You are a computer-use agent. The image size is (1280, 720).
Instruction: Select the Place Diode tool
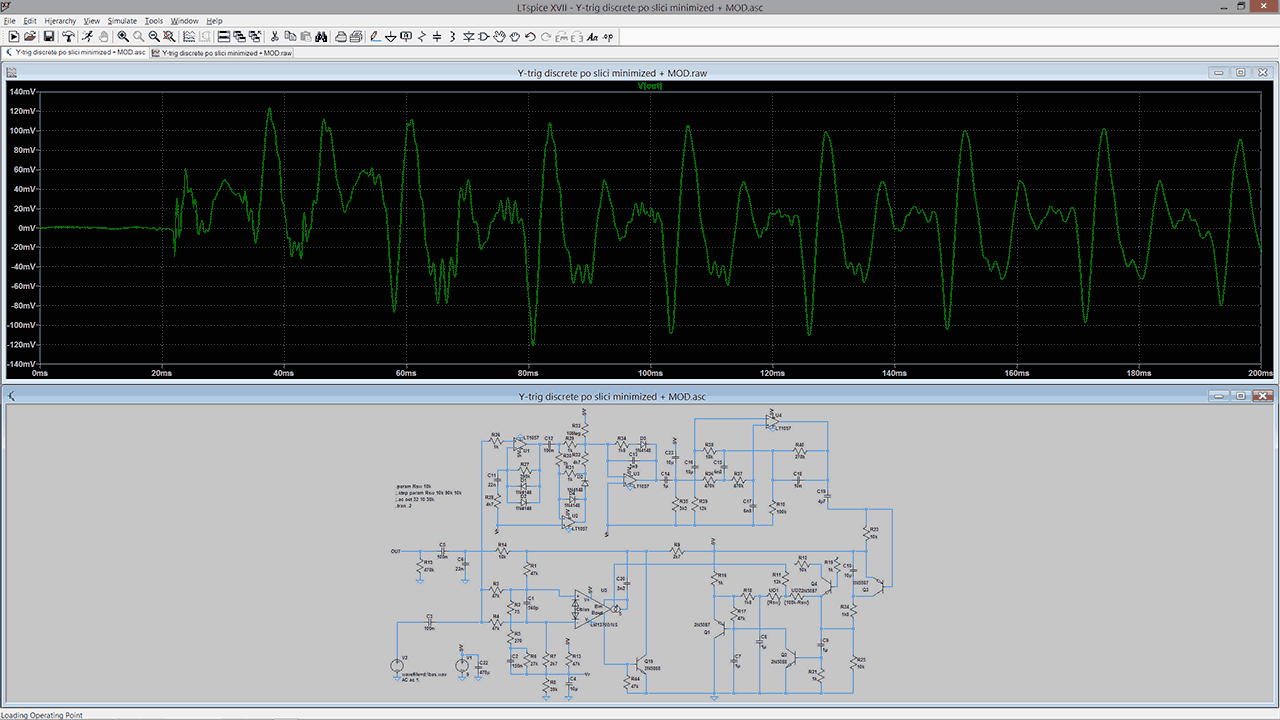click(468, 37)
